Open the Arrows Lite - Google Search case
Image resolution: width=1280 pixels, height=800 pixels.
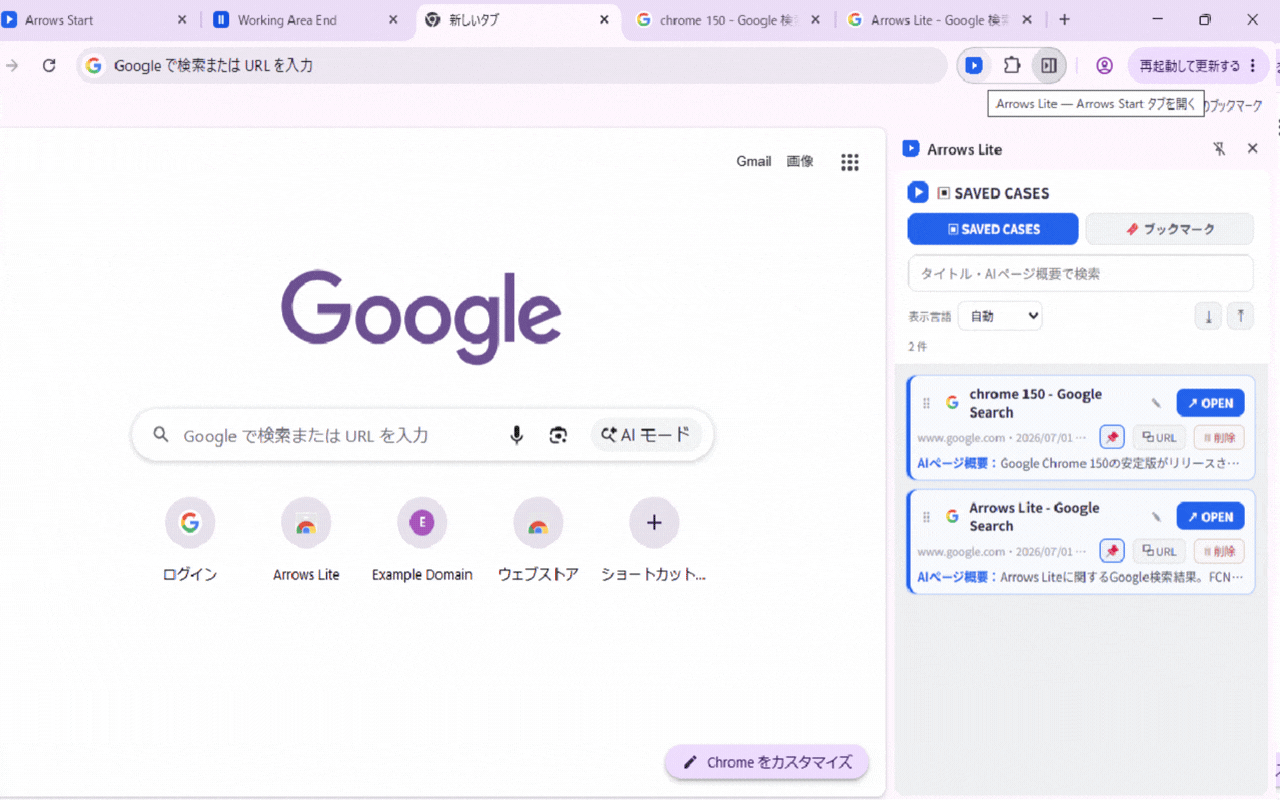1210,517
